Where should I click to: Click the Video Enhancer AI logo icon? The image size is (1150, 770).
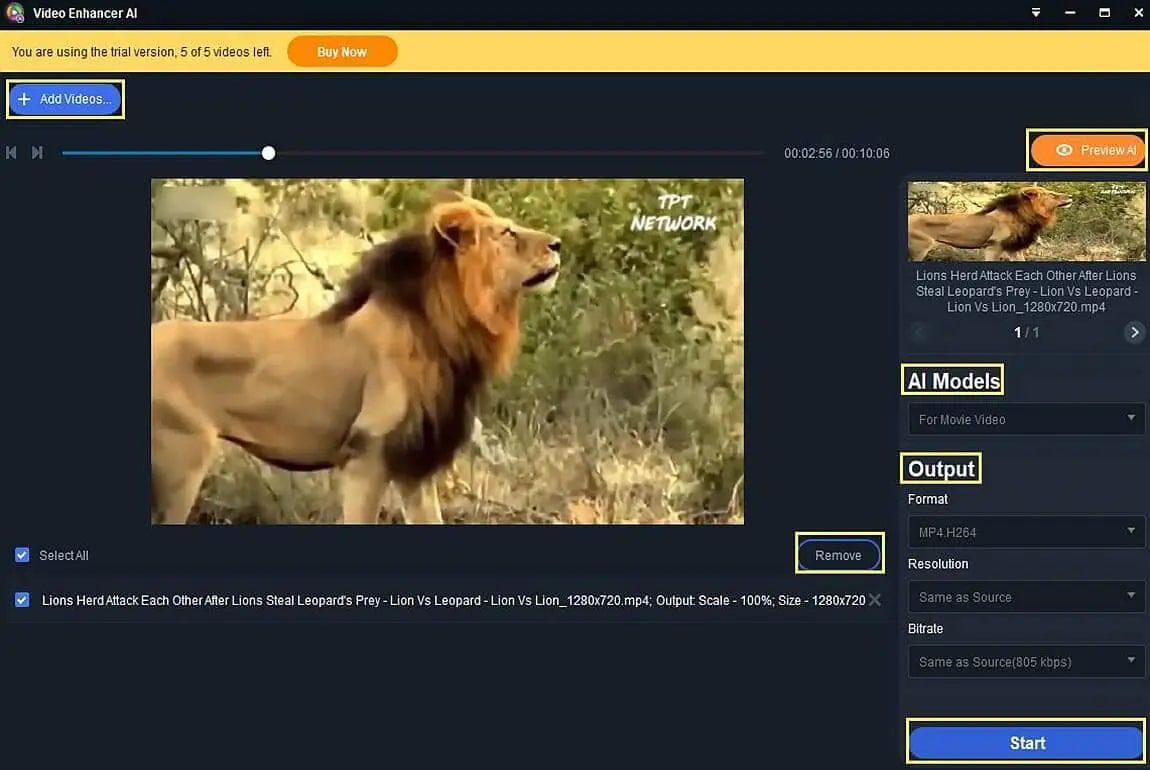coord(13,12)
